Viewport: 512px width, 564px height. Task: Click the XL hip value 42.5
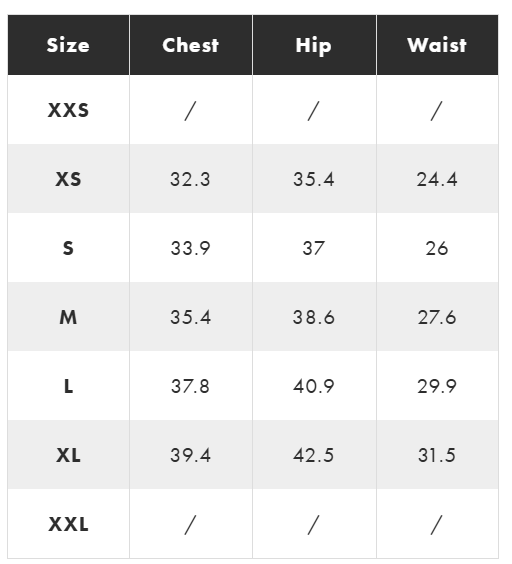313,455
